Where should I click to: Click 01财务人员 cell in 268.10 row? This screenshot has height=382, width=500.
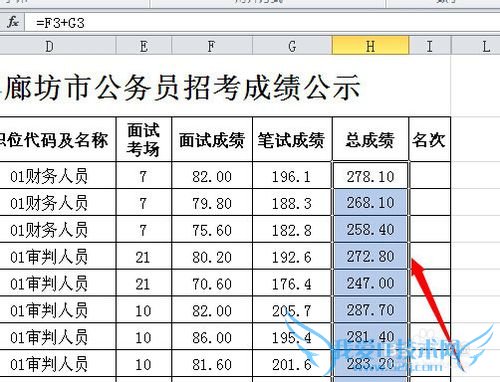coord(58,202)
